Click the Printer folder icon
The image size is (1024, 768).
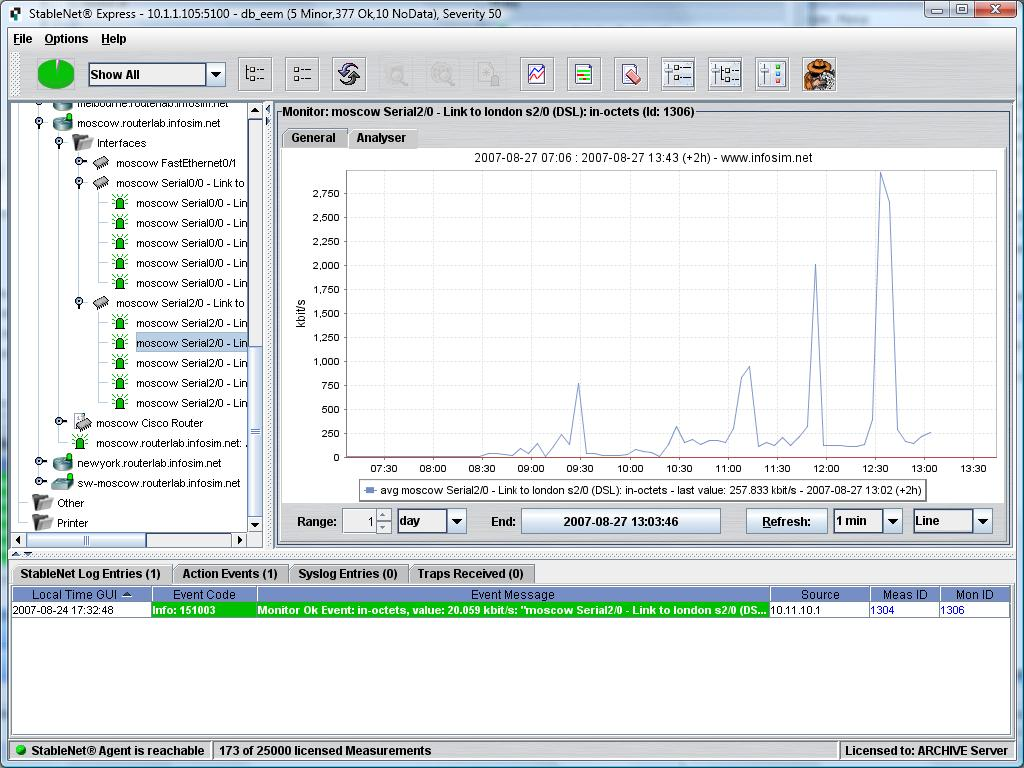(42, 522)
